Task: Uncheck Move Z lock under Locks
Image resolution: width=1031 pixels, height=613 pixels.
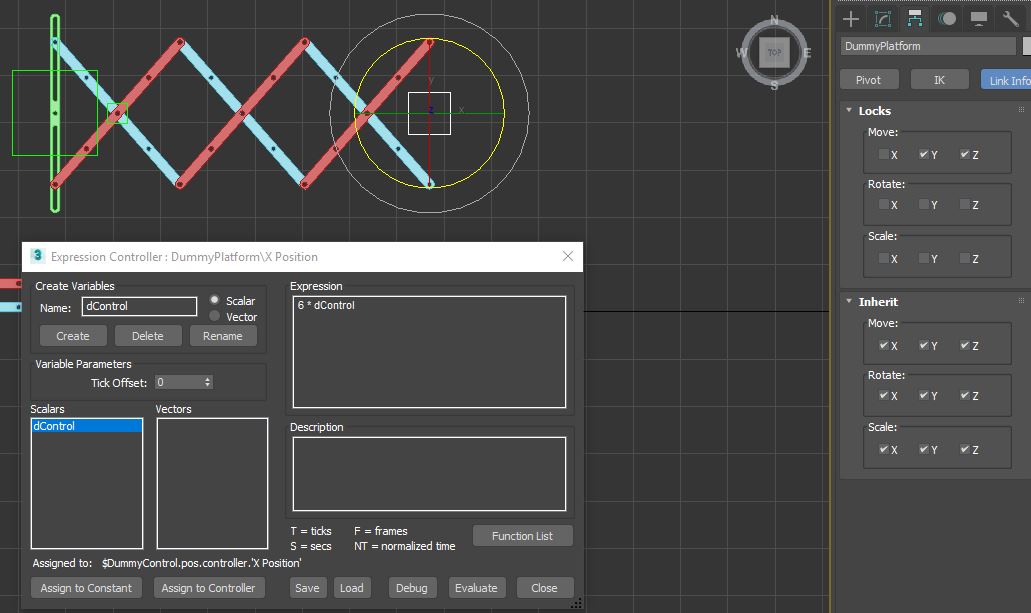Action: 965,154
